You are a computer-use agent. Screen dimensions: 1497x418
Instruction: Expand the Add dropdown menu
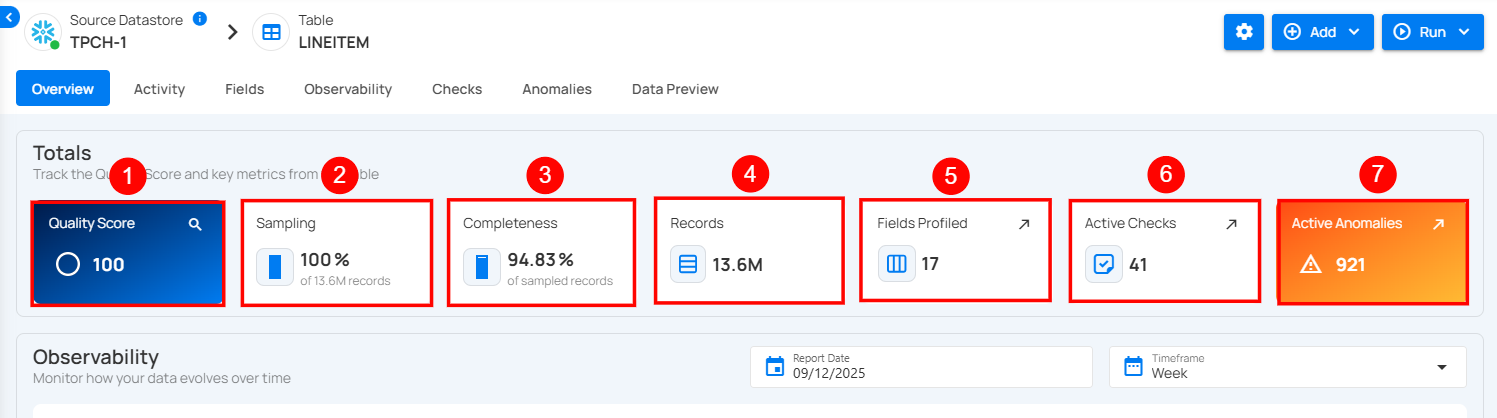click(x=1322, y=32)
